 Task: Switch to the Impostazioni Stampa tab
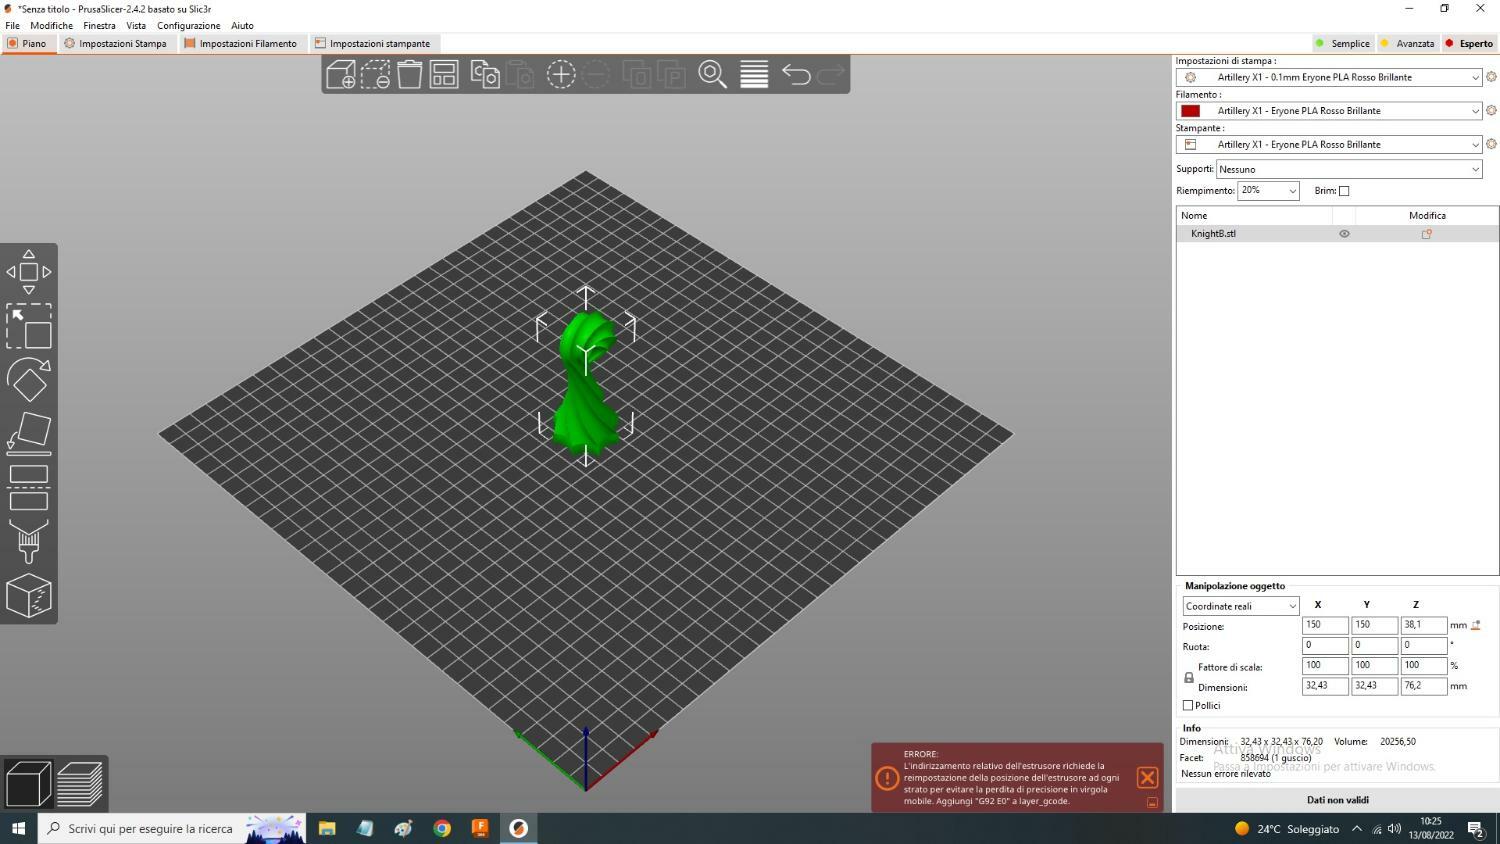click(x=115, y=44)
